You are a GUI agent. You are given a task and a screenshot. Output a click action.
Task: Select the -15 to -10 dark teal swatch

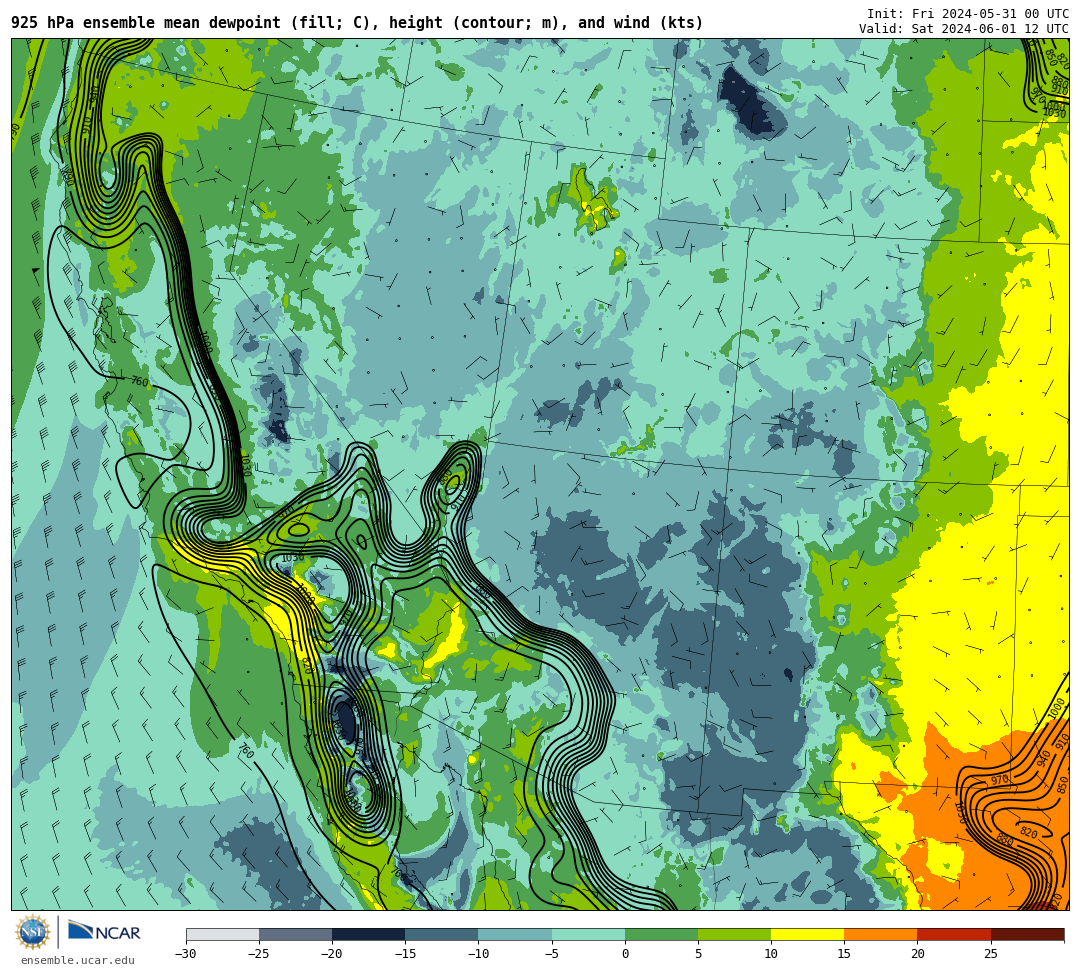(442, 934)
